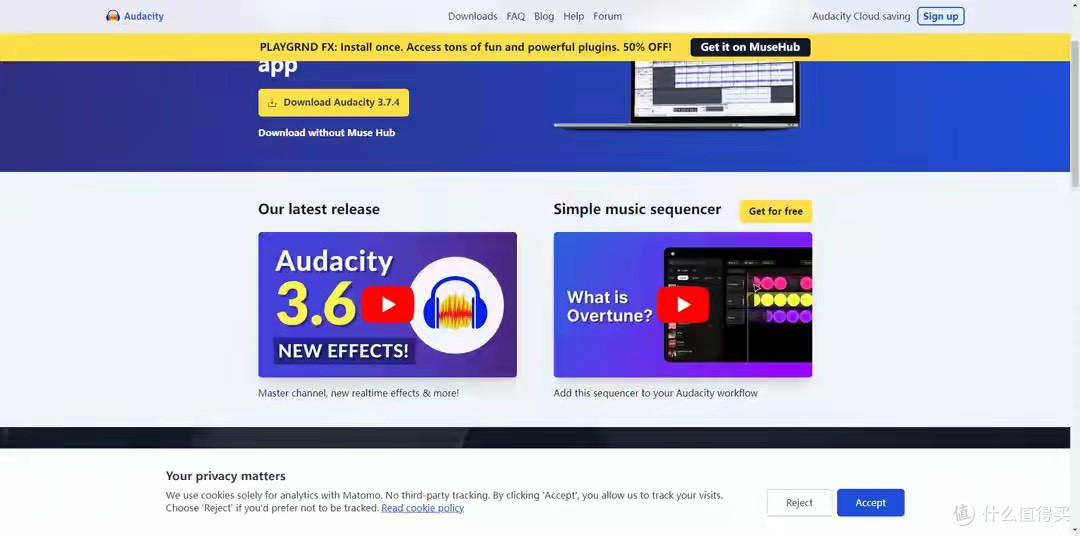Click the Your privacy matters heading
1080x536 pixels.
pos(225,476)
